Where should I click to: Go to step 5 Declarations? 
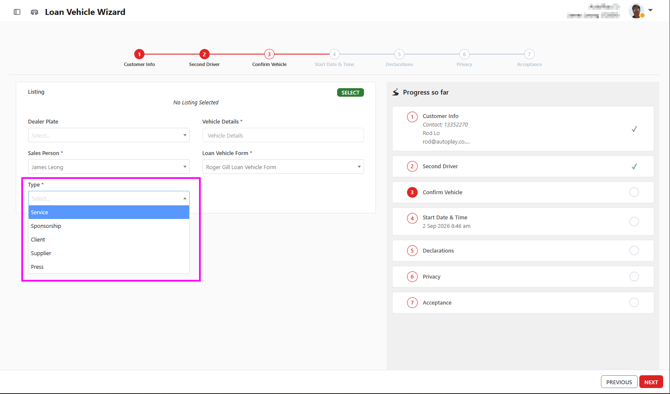pos(399,54)
